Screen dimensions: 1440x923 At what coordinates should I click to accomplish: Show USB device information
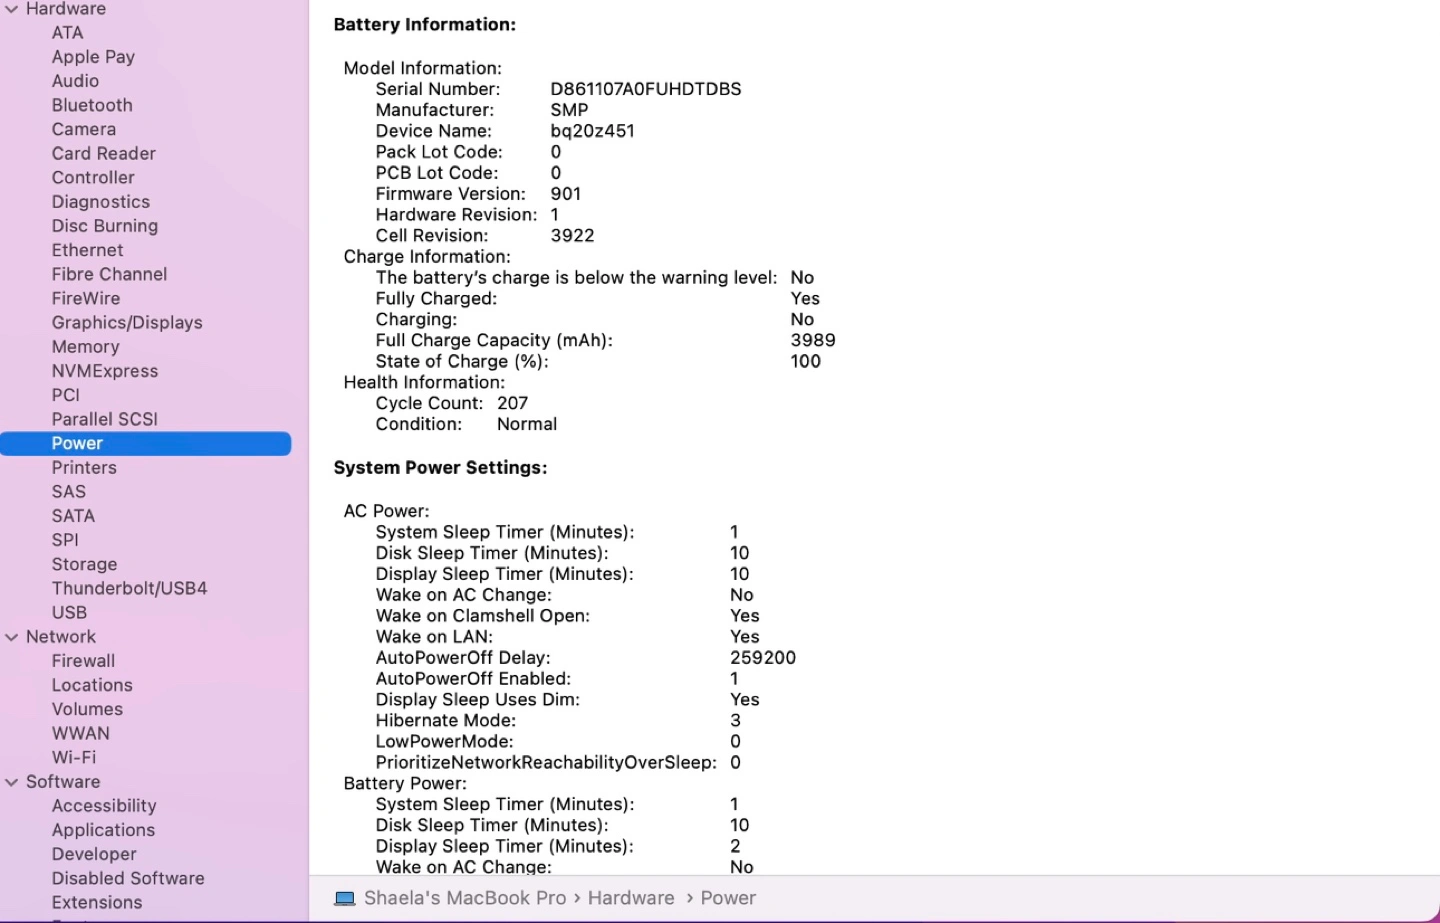point(69,612)
